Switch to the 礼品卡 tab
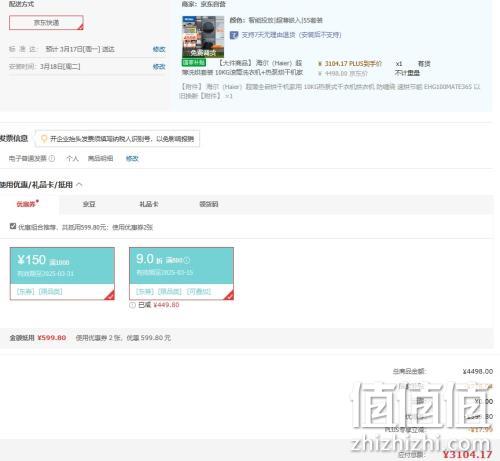This screenshot has height=461, width=500. (x=149, y=204)
